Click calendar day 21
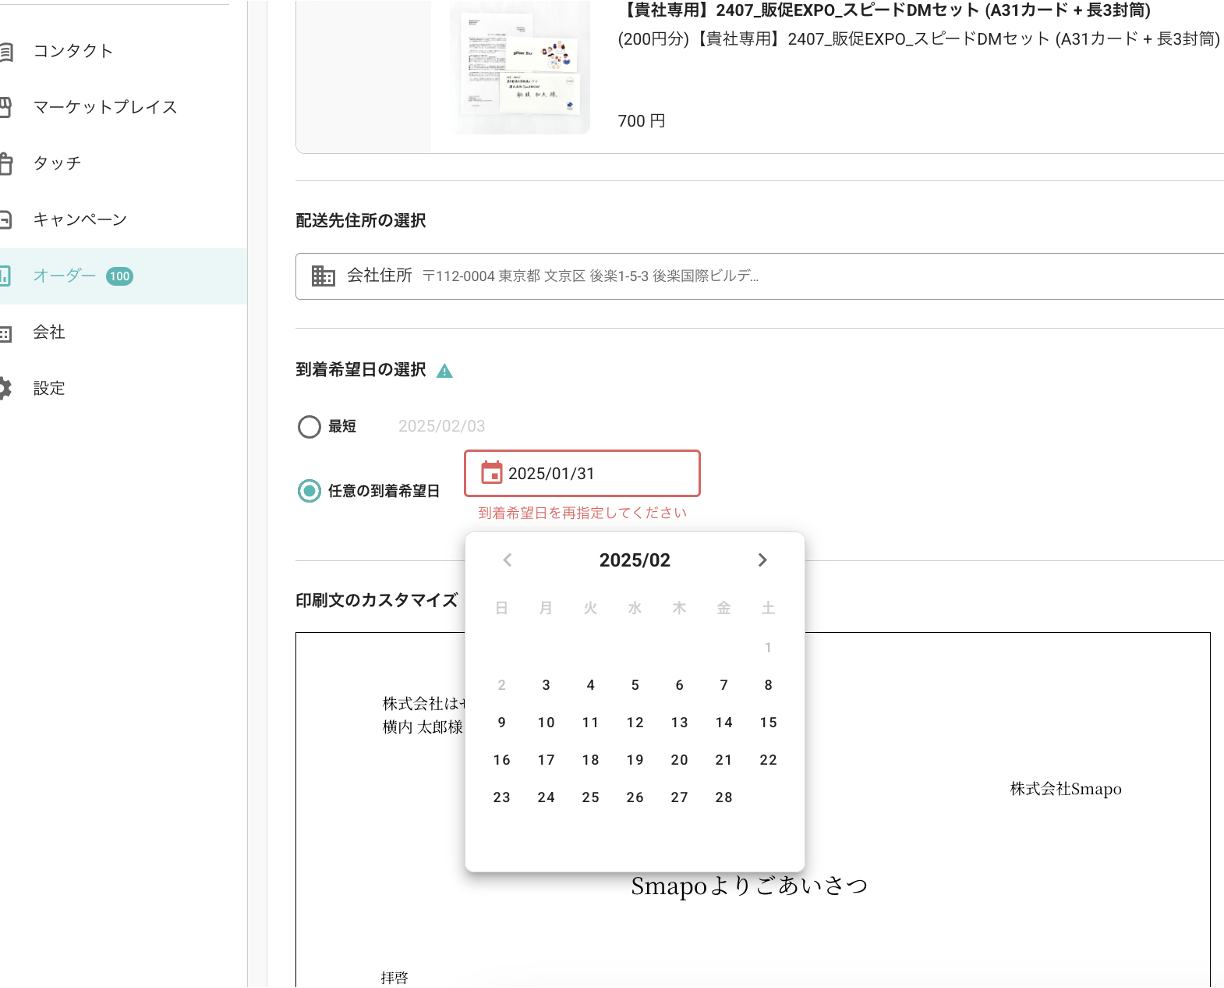The height and width of the screenshot is (988, 1224). pyautogui.click(x=724, y=760)
